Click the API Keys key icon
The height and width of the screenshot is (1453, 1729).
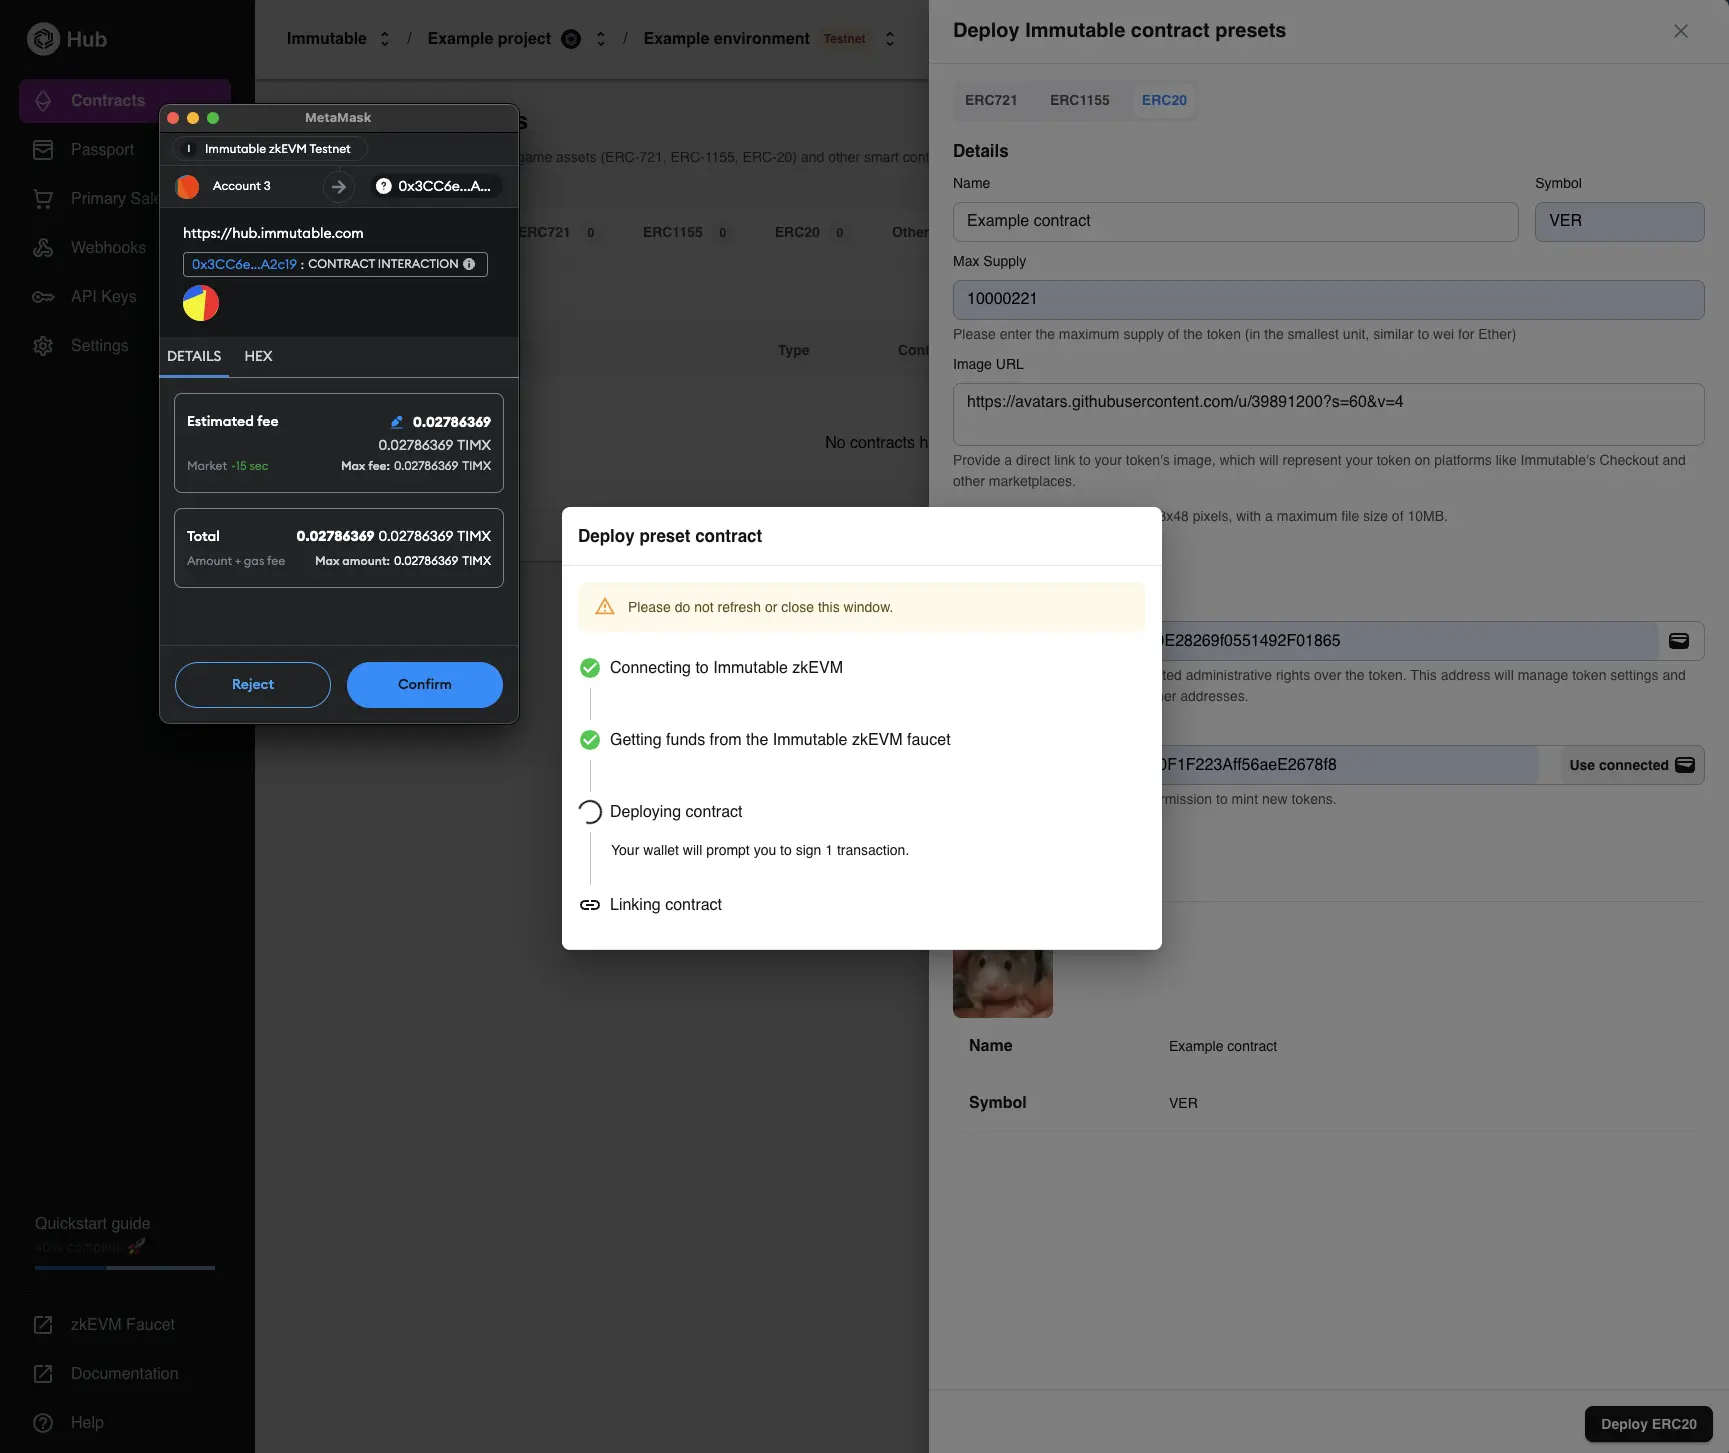[43, 296]
